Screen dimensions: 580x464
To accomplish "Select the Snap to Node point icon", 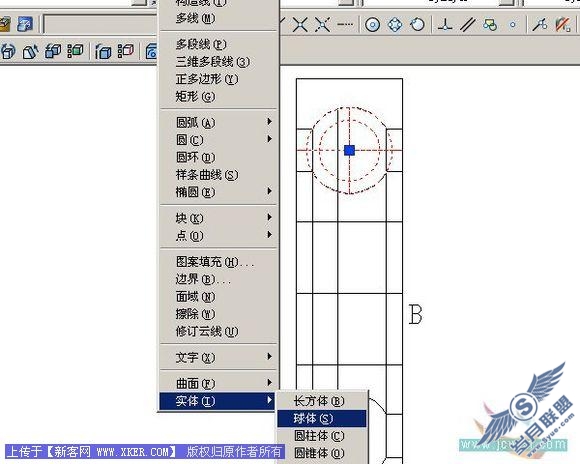I will pos(513,25).
